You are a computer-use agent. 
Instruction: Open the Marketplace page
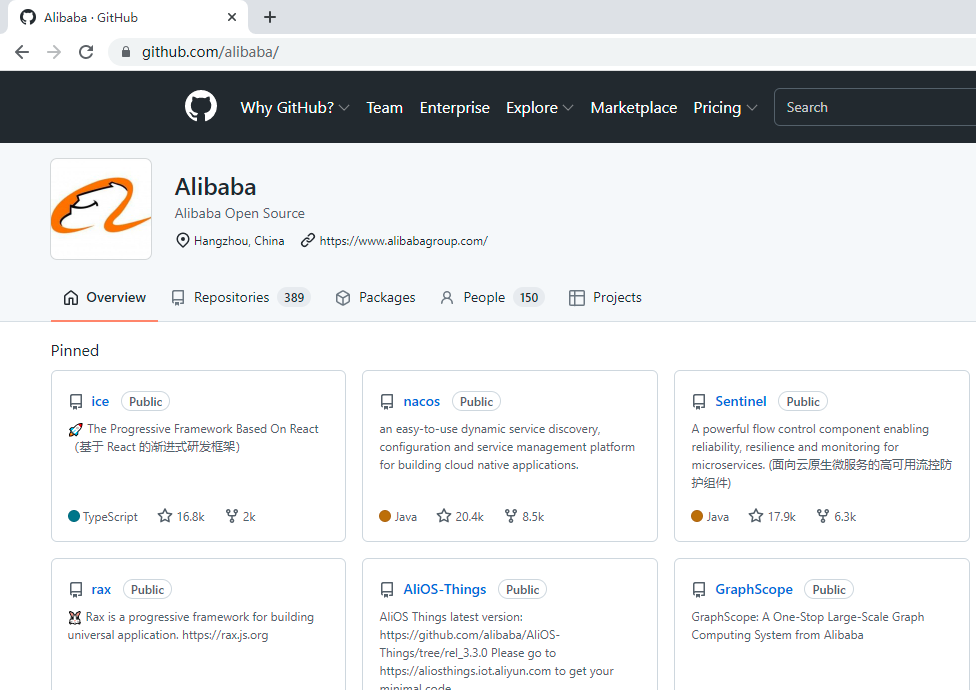click(634, 108)
